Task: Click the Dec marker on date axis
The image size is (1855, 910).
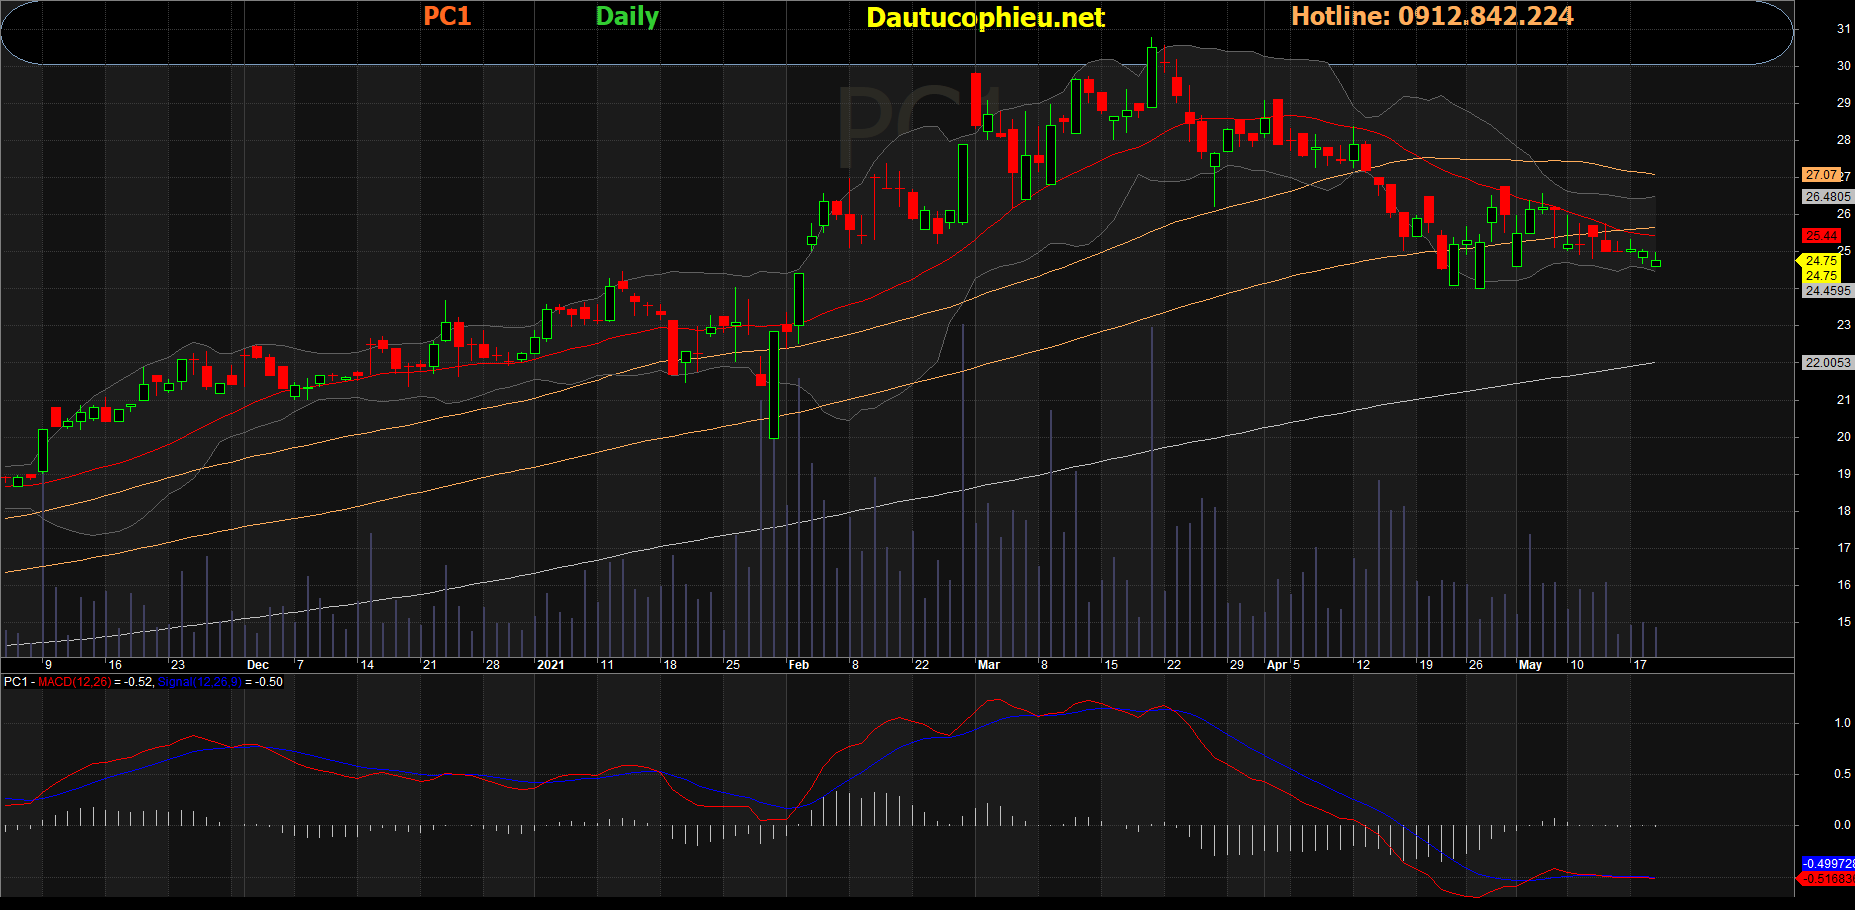Action: coord(257,665)
